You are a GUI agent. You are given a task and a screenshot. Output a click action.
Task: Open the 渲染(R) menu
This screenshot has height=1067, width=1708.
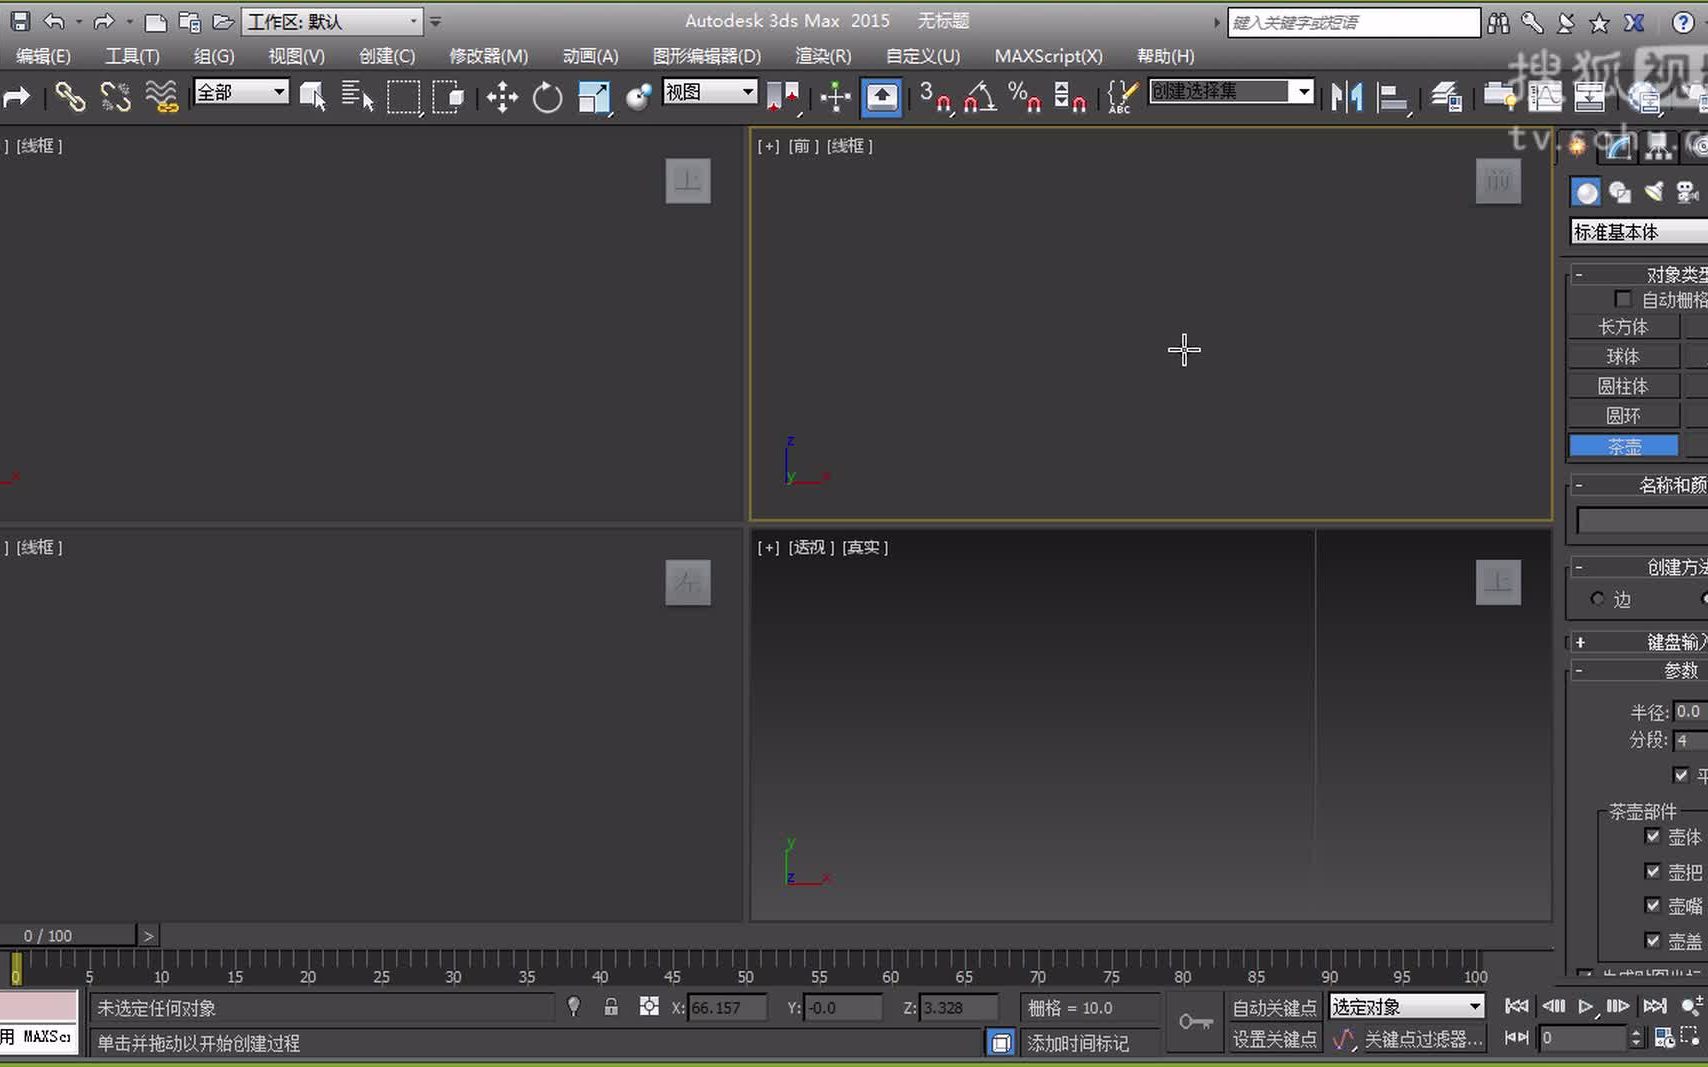tap(822, 56)
